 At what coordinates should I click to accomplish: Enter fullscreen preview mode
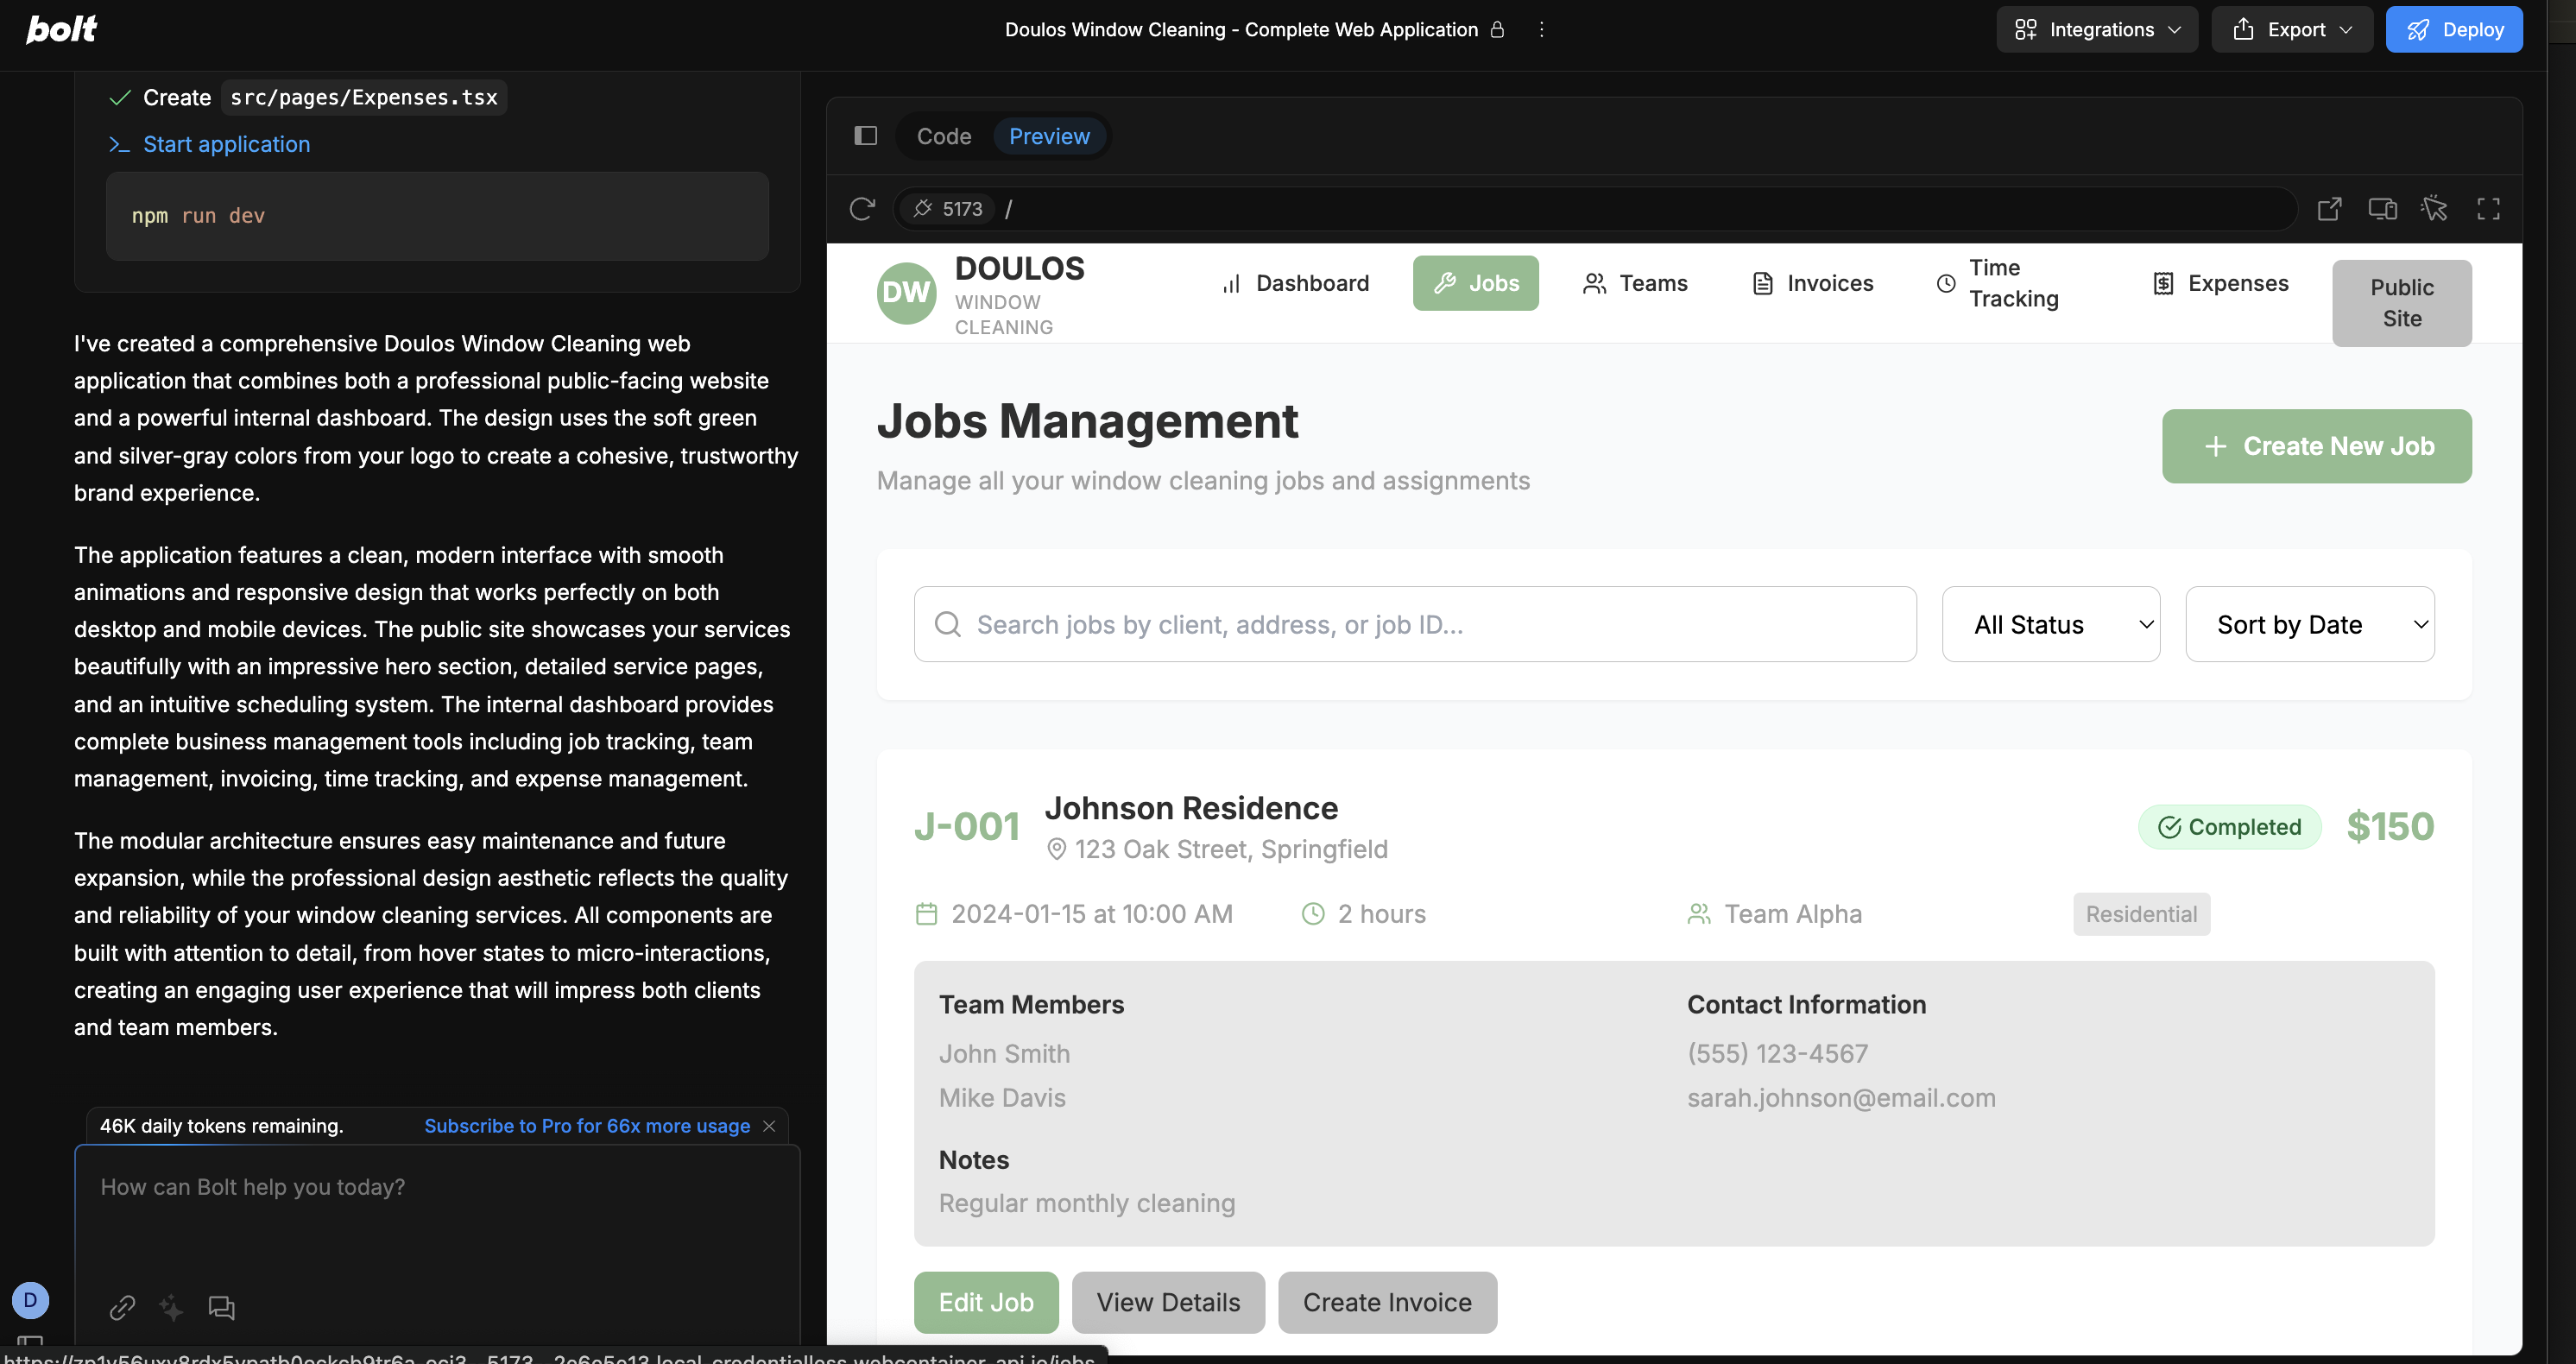(2488, 209)
